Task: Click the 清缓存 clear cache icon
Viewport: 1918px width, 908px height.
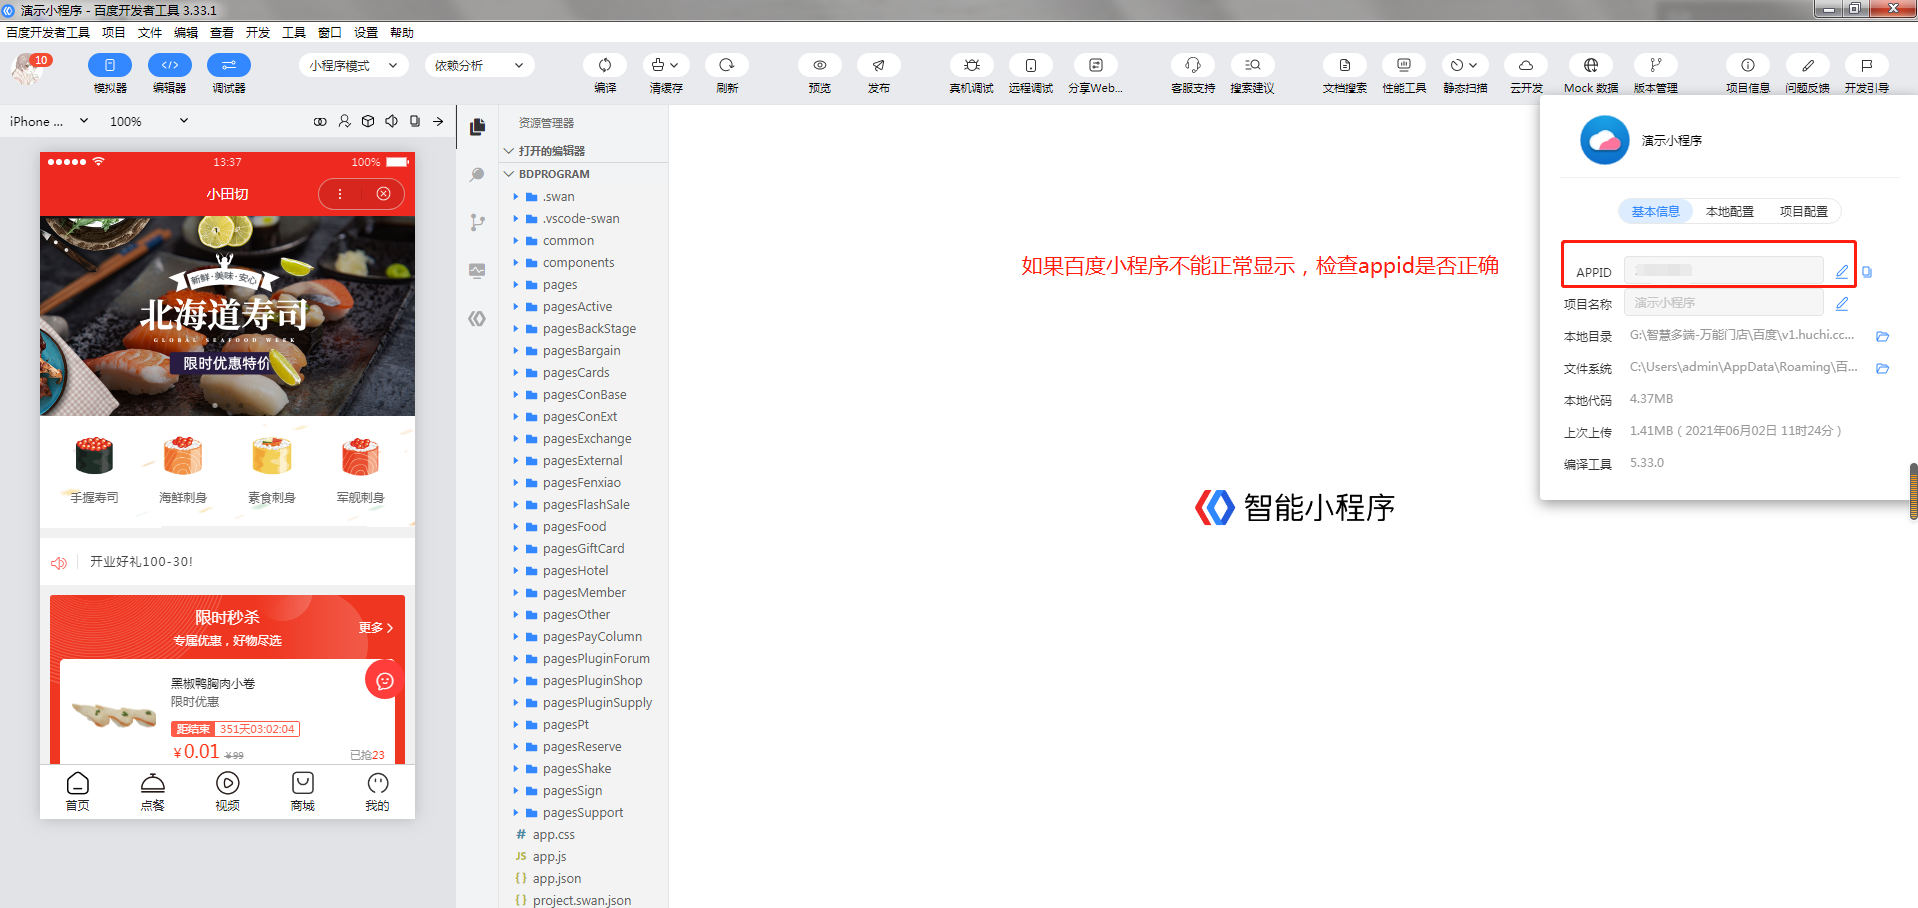Action: click(666, 65)
